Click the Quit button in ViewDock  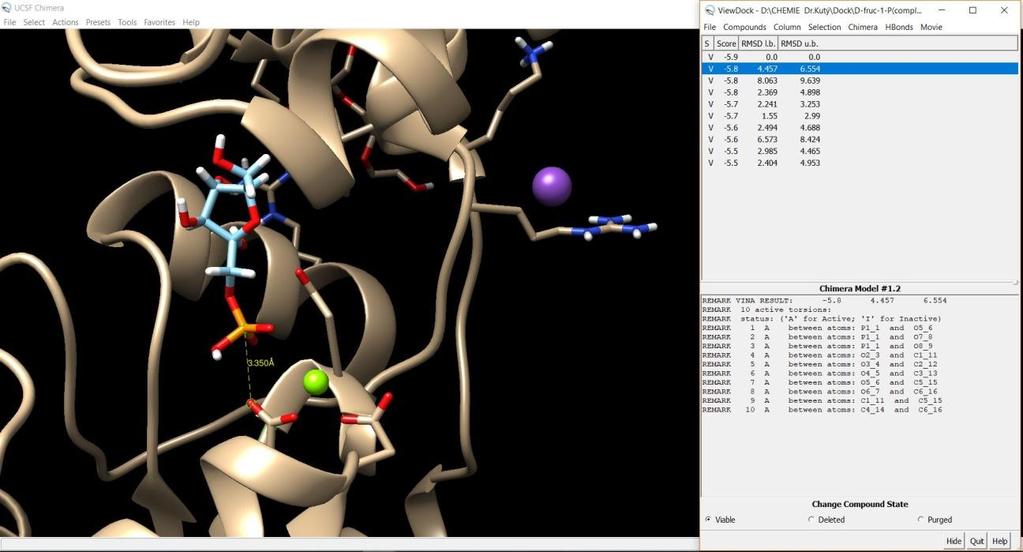pyautogui.click(x=977, y=541)
